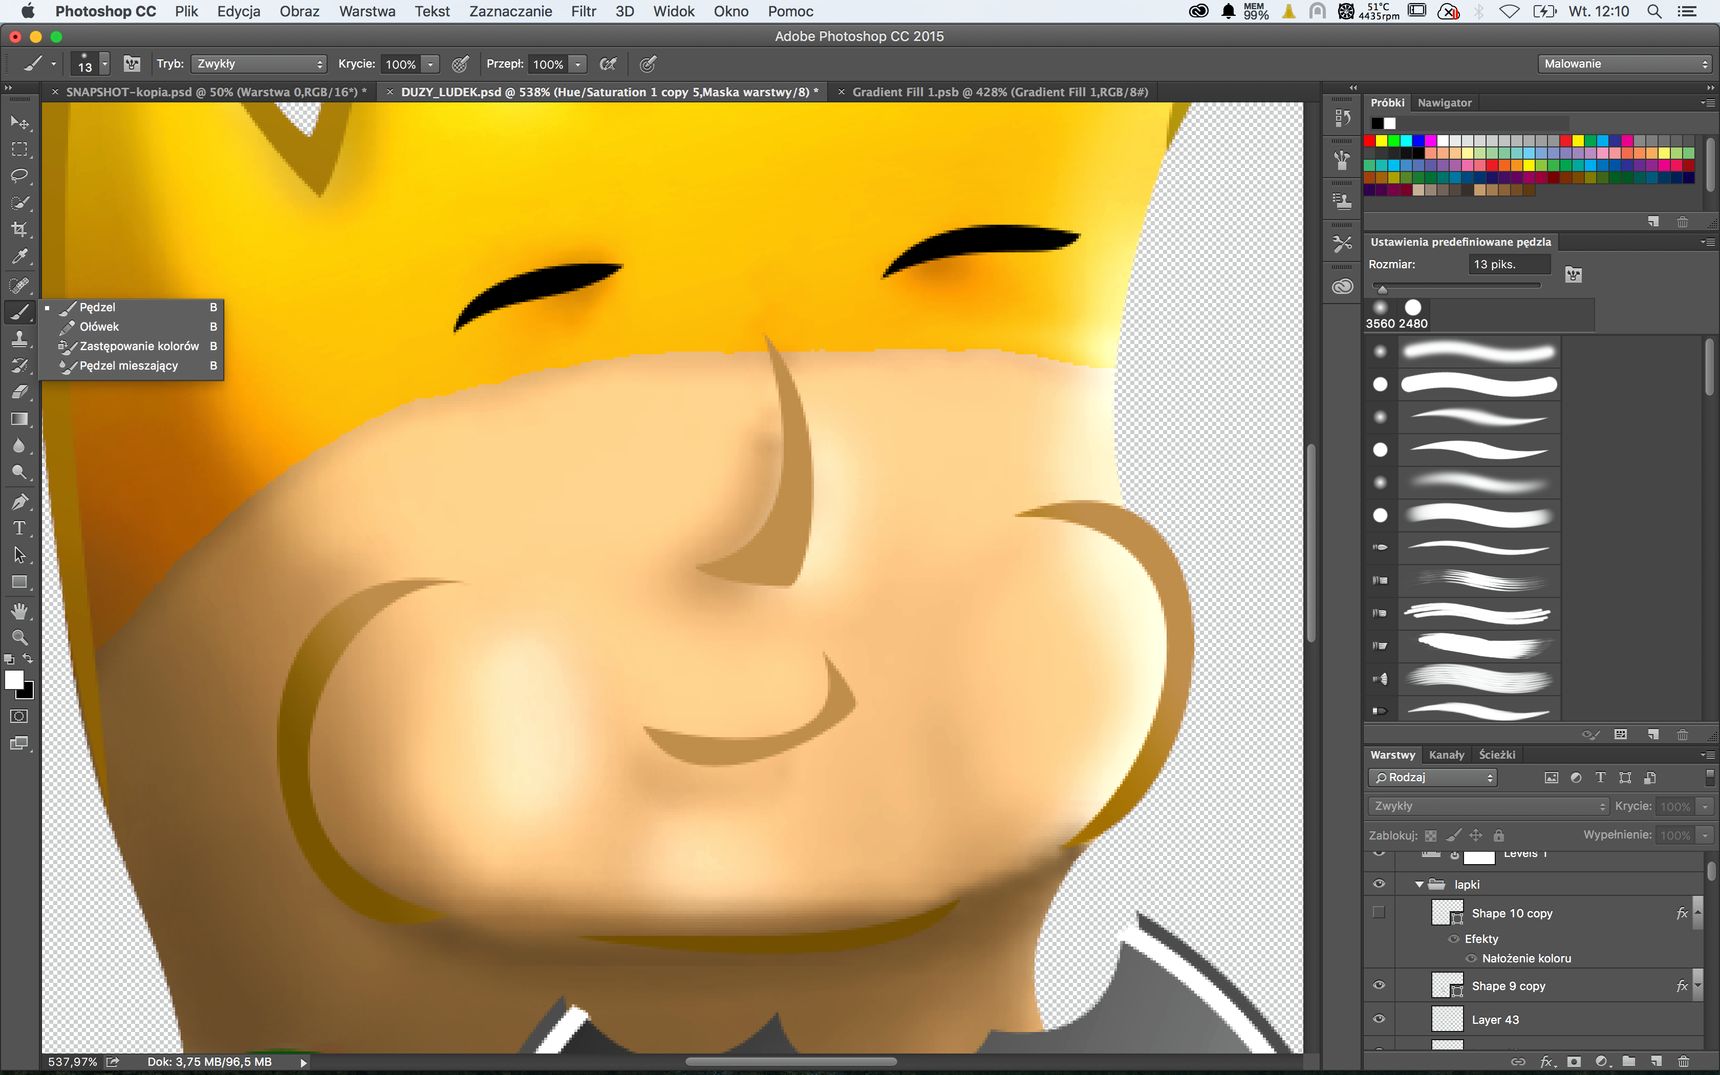Screen dimensions: 1720x1075
Task: Collapse the lapki group triangle
Action: click(x=1419, y=884)
